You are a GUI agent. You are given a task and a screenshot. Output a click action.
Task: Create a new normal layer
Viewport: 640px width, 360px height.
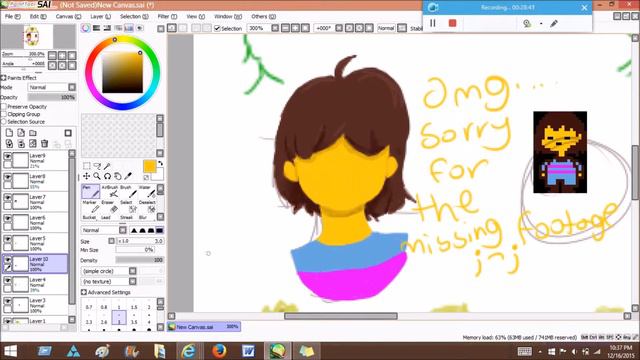pos(9,133)
